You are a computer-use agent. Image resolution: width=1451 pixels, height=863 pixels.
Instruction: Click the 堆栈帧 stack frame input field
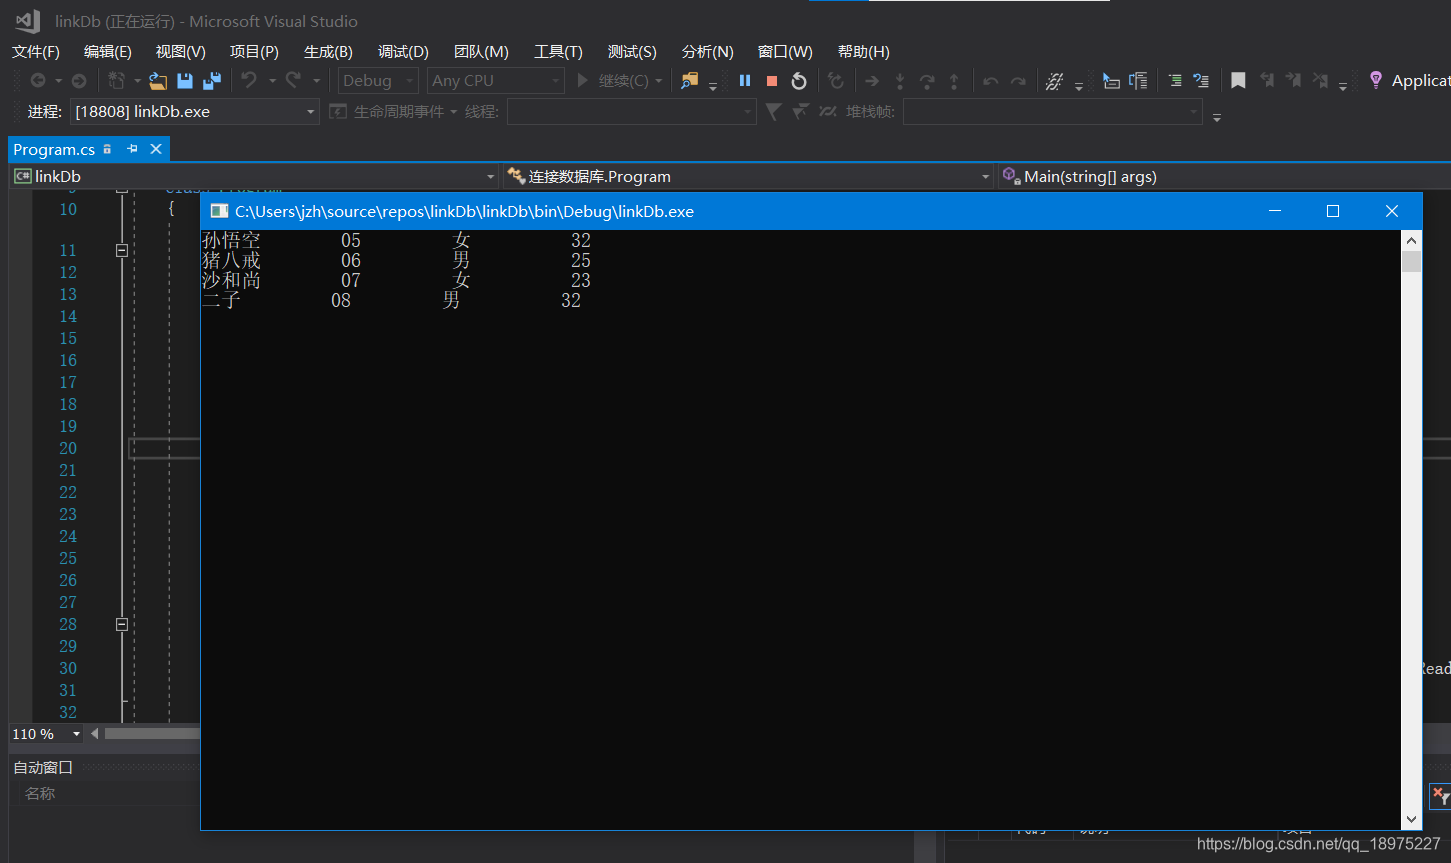[x=1052, y=112]
